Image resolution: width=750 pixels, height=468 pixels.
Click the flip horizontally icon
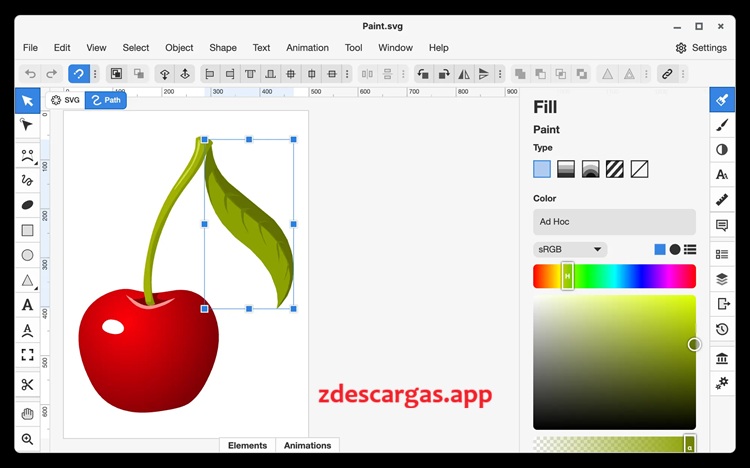click(464, 74)
